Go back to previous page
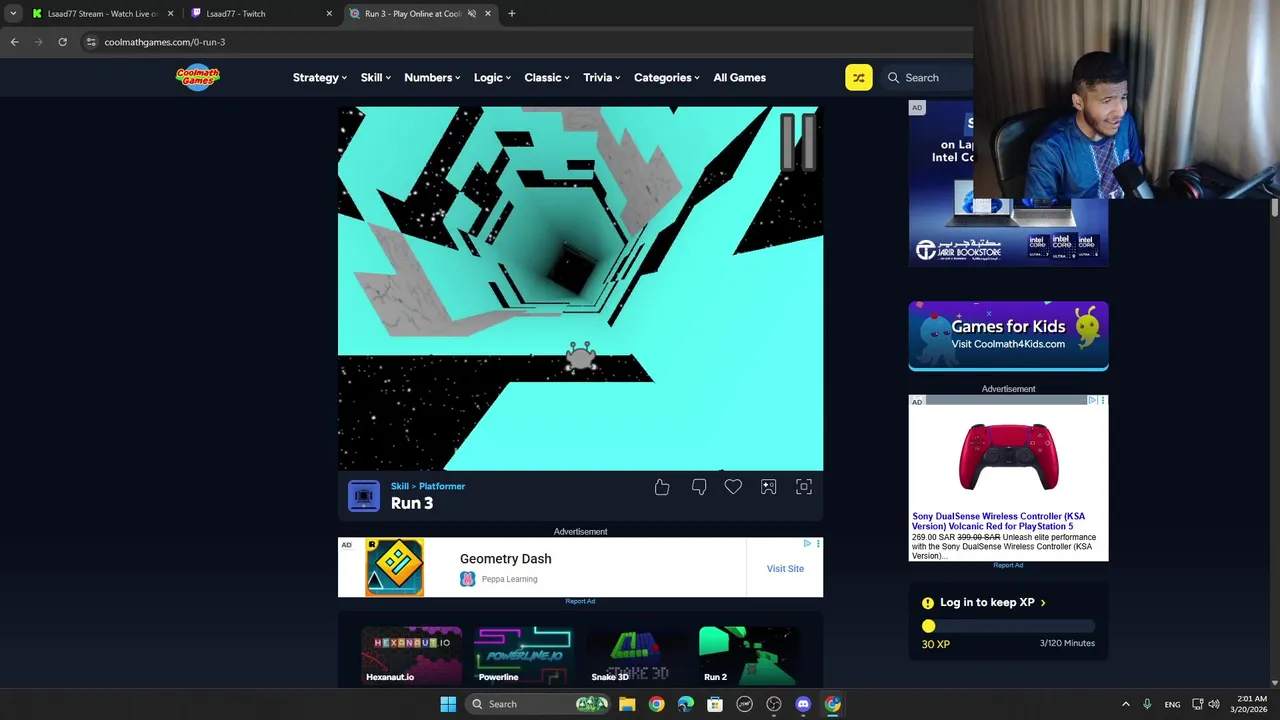This screenshot has height=720, width=1280. pyautogui.click(x=14, y=42)
